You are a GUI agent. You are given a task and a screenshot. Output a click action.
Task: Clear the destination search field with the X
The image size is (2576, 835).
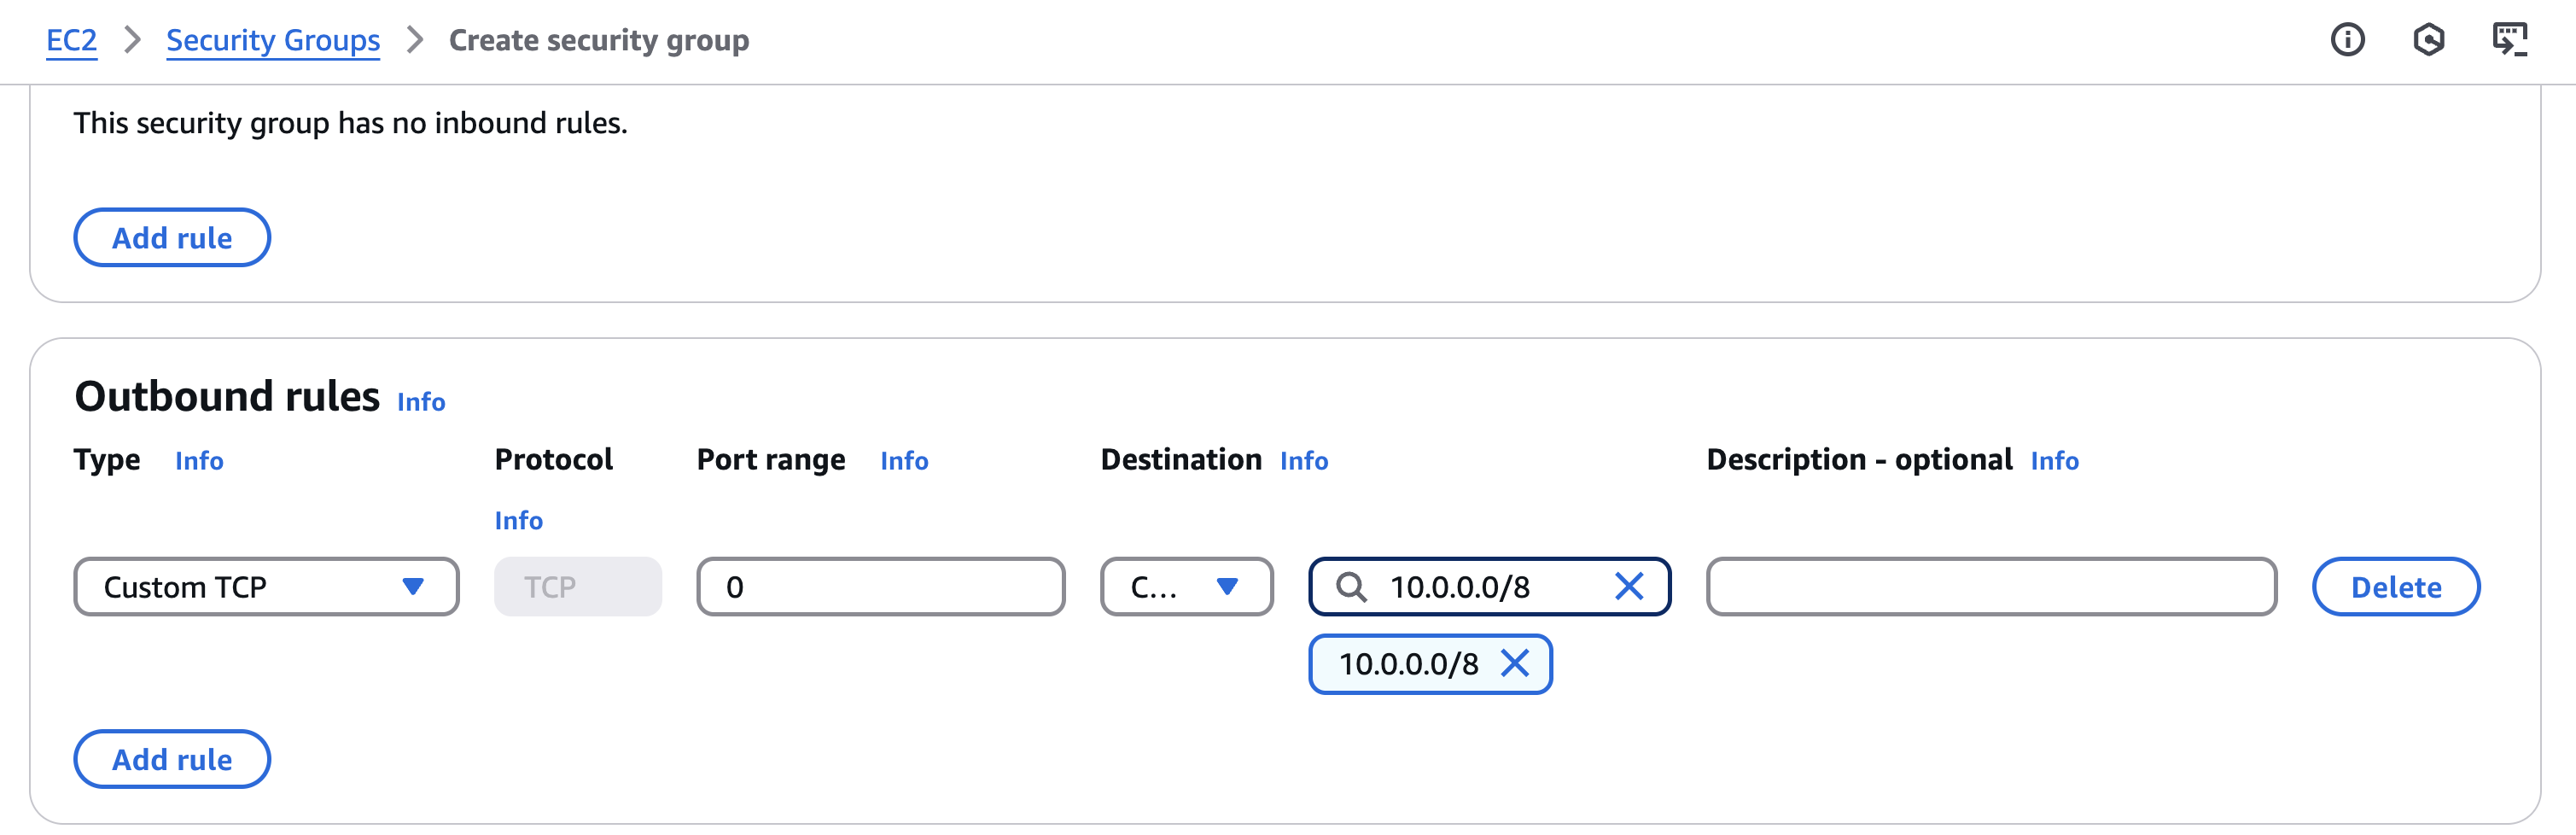1629,587
